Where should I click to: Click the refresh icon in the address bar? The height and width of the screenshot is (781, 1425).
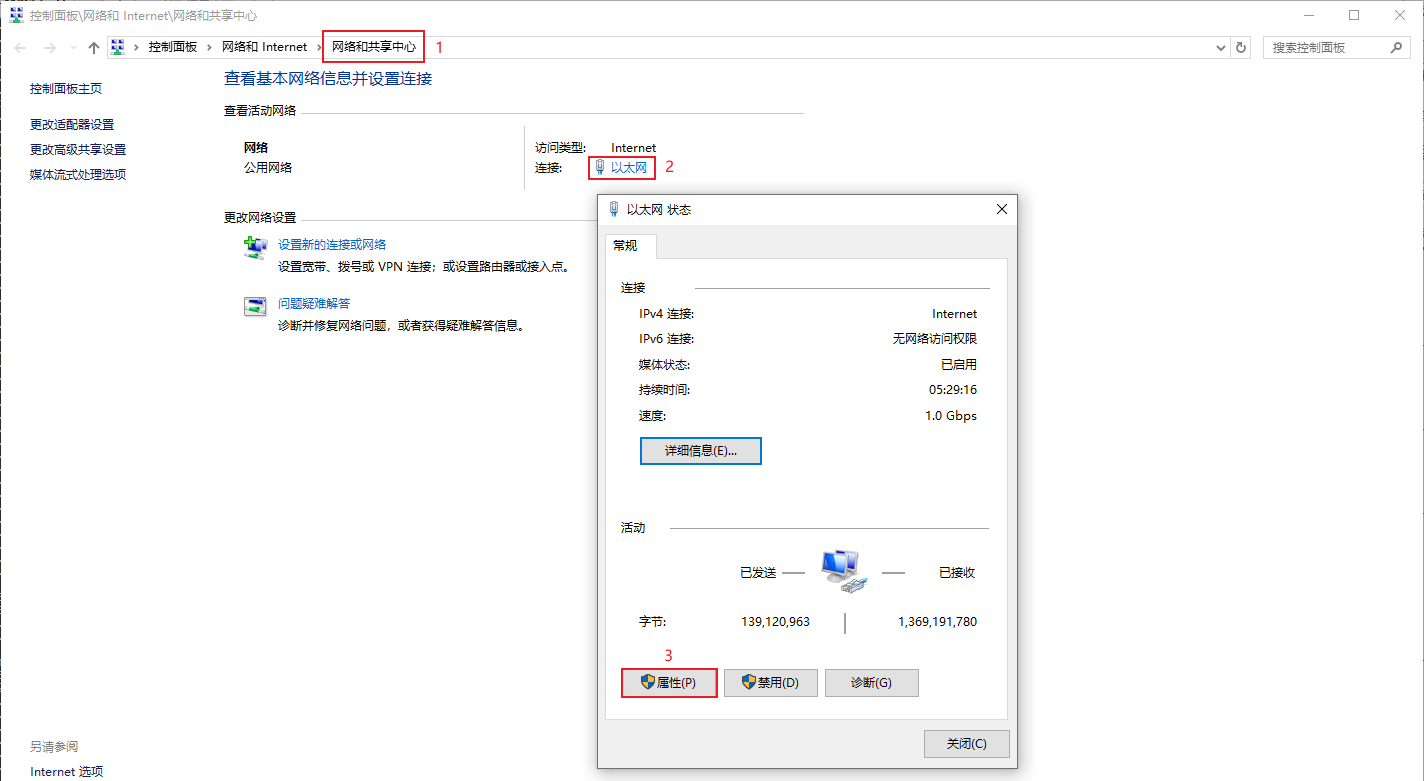(x=1241, y=47)
